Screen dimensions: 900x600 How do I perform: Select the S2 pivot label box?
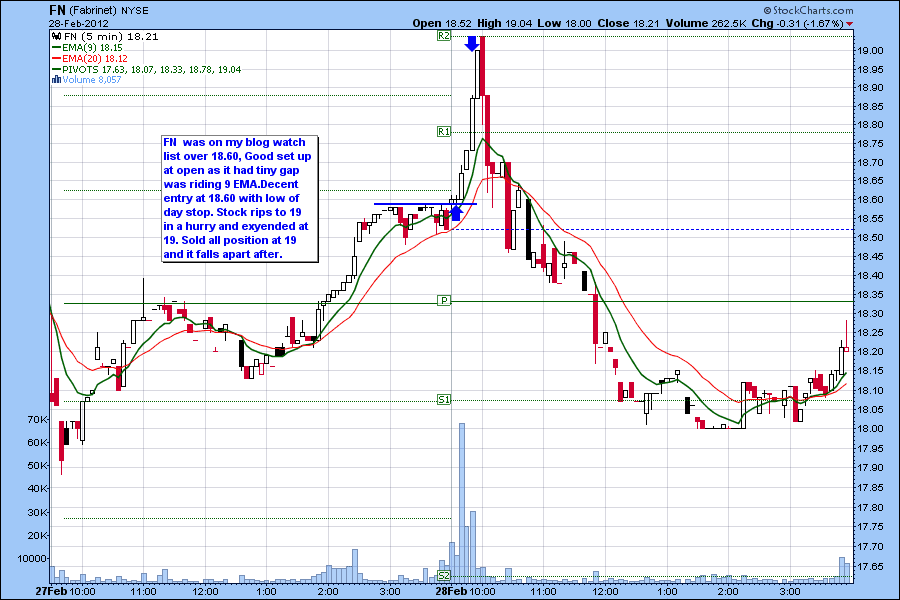[x=444, y=575]
